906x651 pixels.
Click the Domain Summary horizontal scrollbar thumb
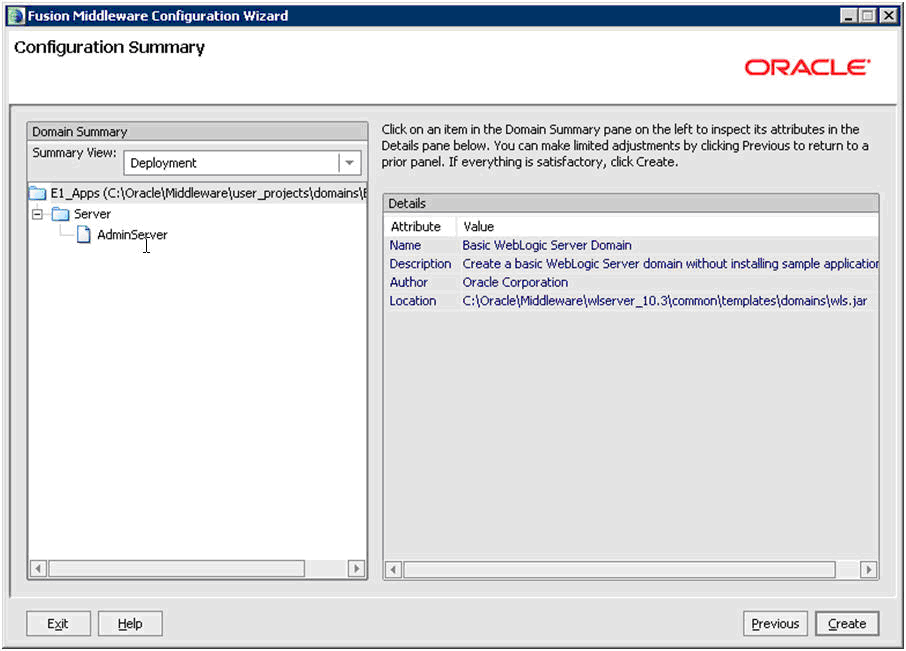click(x=177, y=568)
